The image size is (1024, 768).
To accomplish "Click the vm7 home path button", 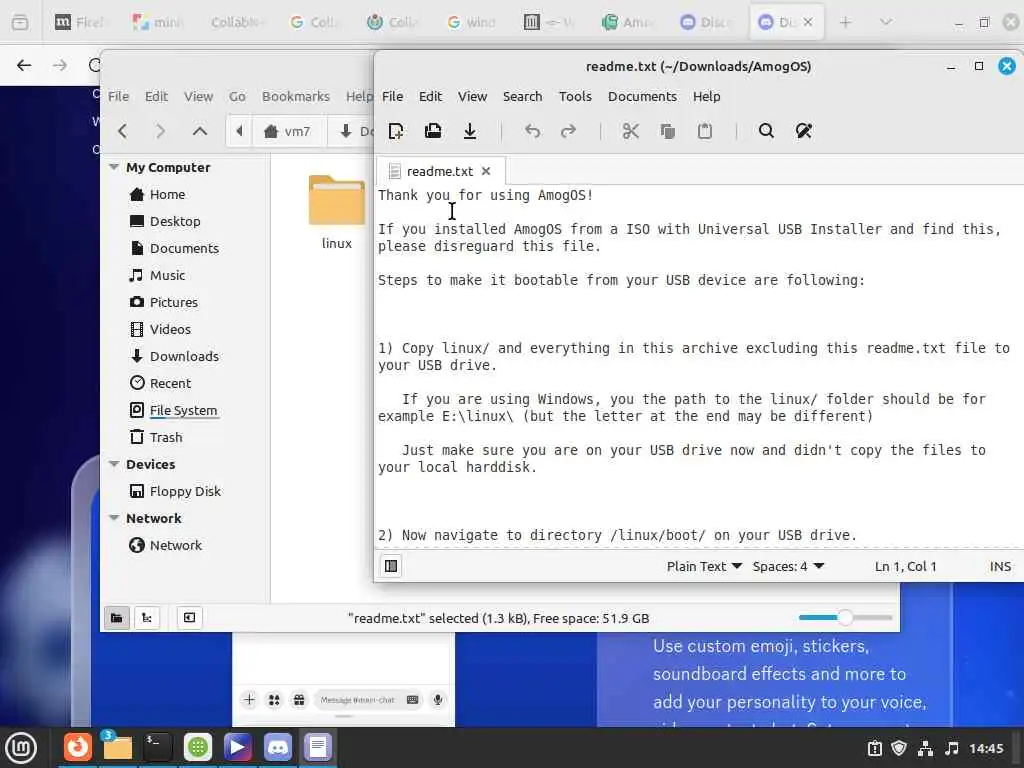I will click(x=287, y=131).
